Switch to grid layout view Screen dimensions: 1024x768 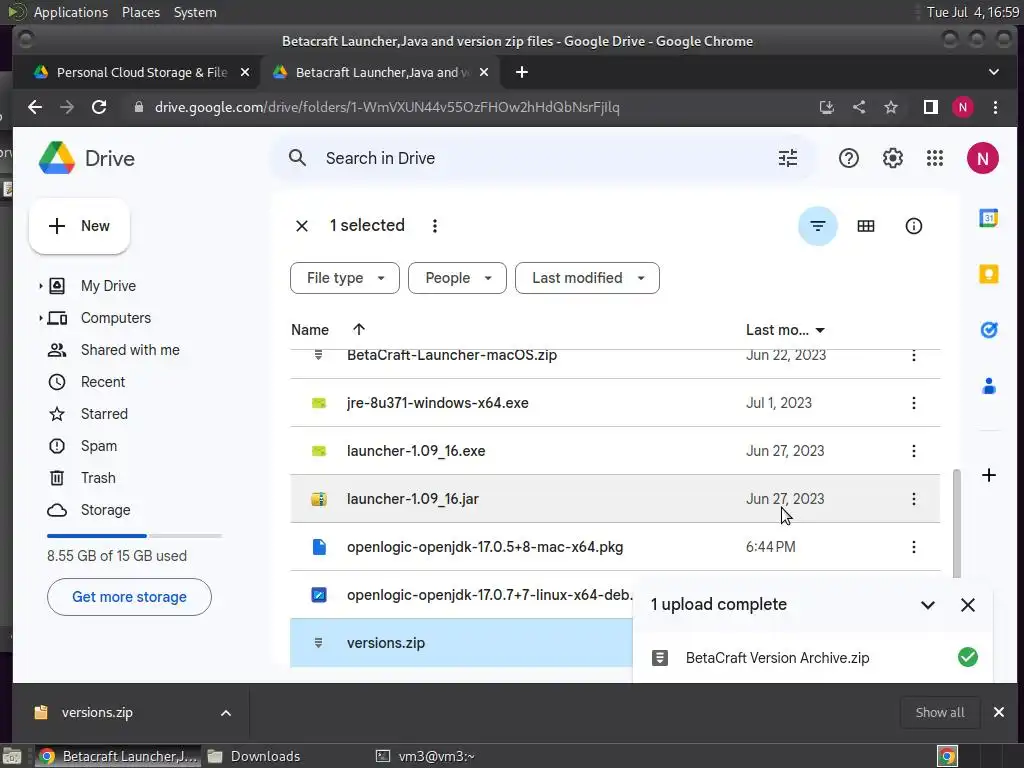(x=865, y=226)
